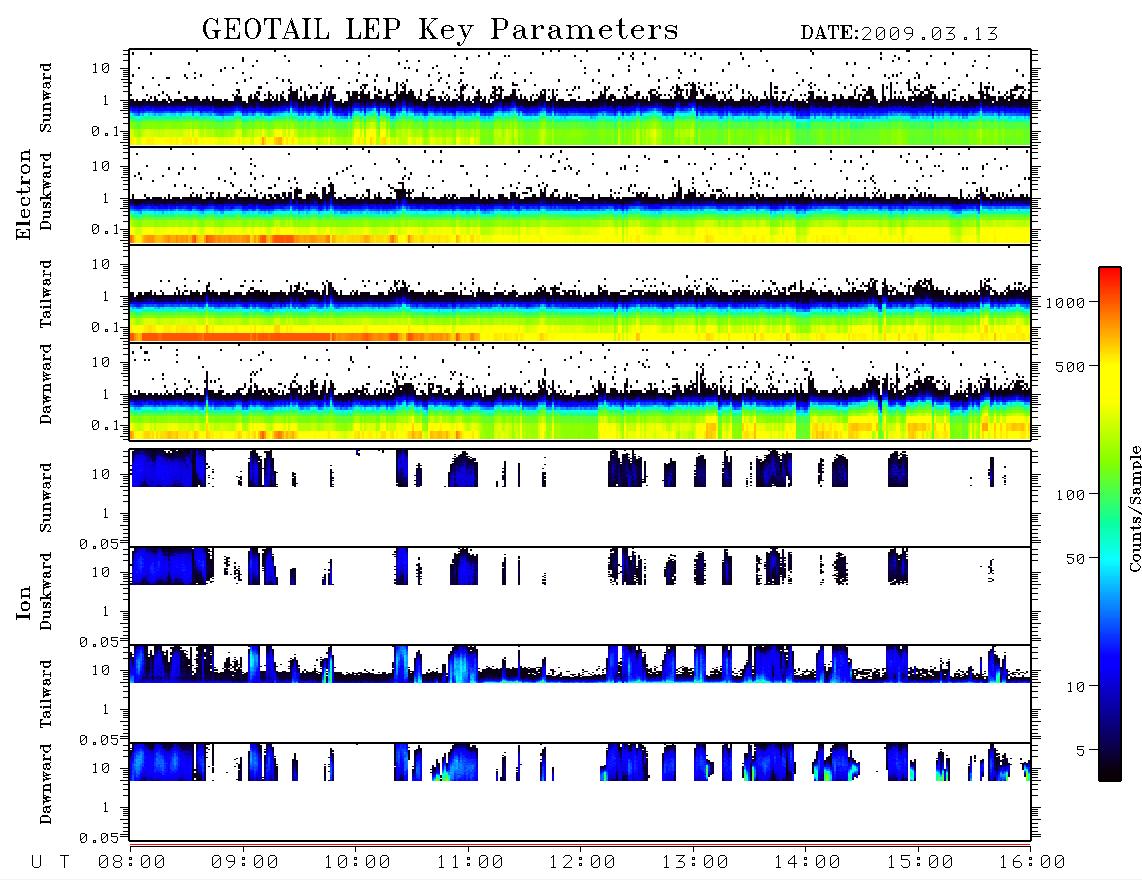1142x880 pixels.
Task: Click the "500" color bar tick label
Action: [x=1071, y=366]
